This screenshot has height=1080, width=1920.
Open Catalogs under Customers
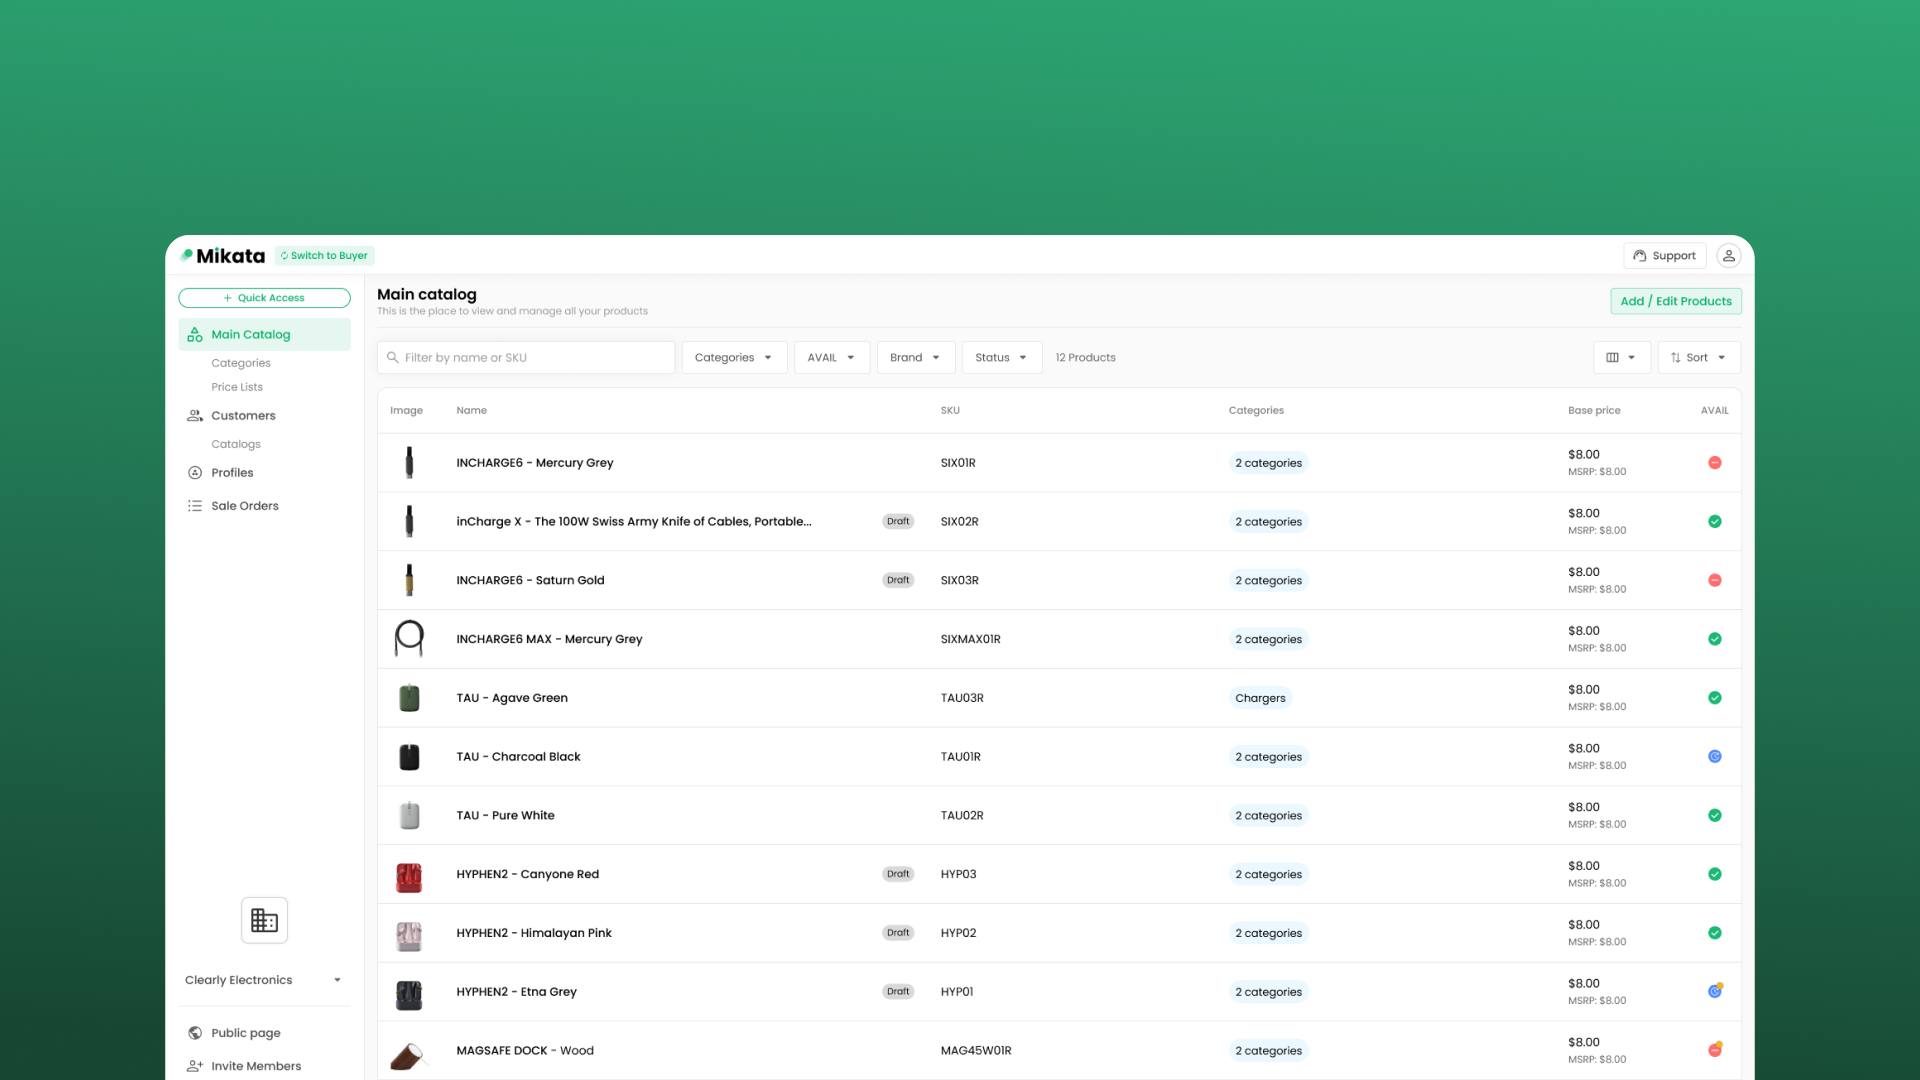point(236,445)
